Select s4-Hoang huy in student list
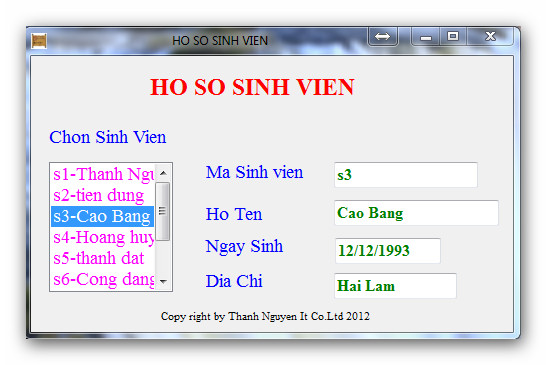 103,237
